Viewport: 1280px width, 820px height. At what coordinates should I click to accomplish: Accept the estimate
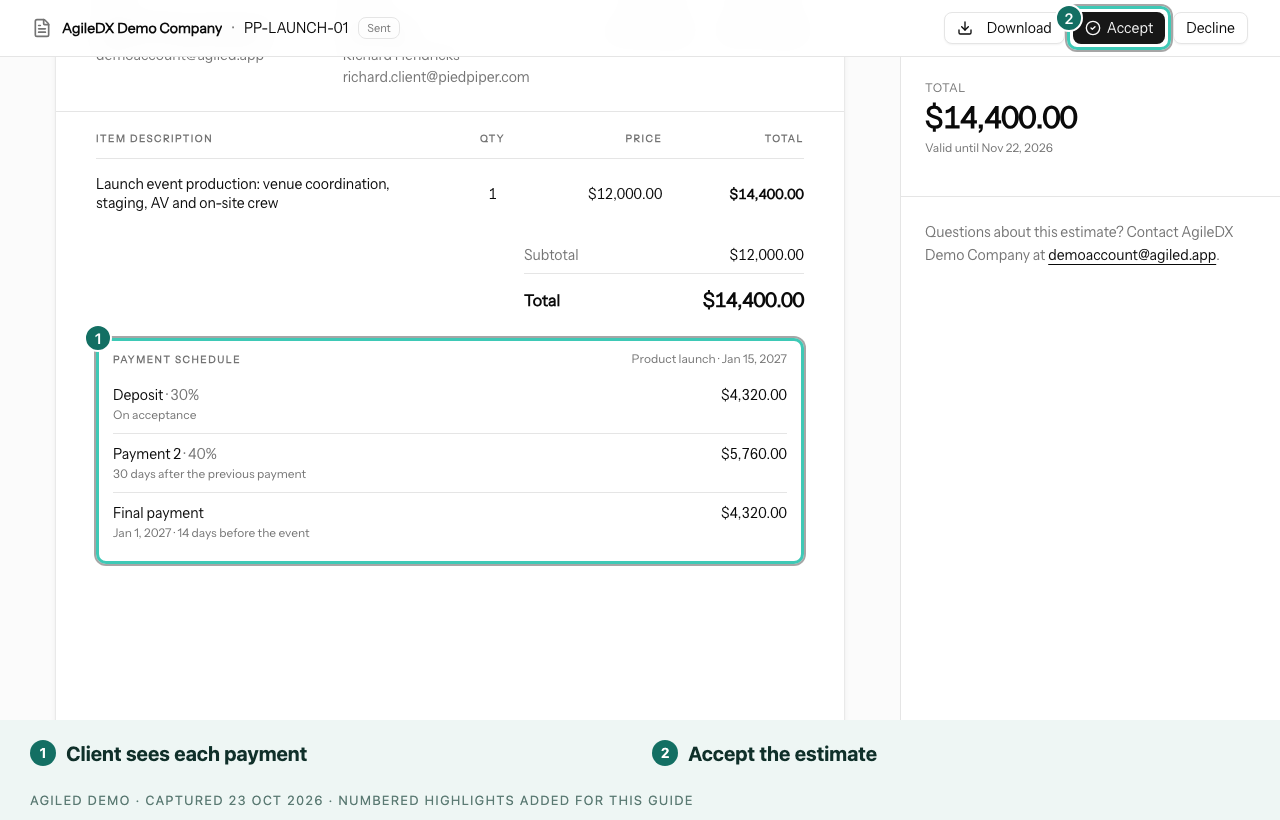(x=1119, y=28)
